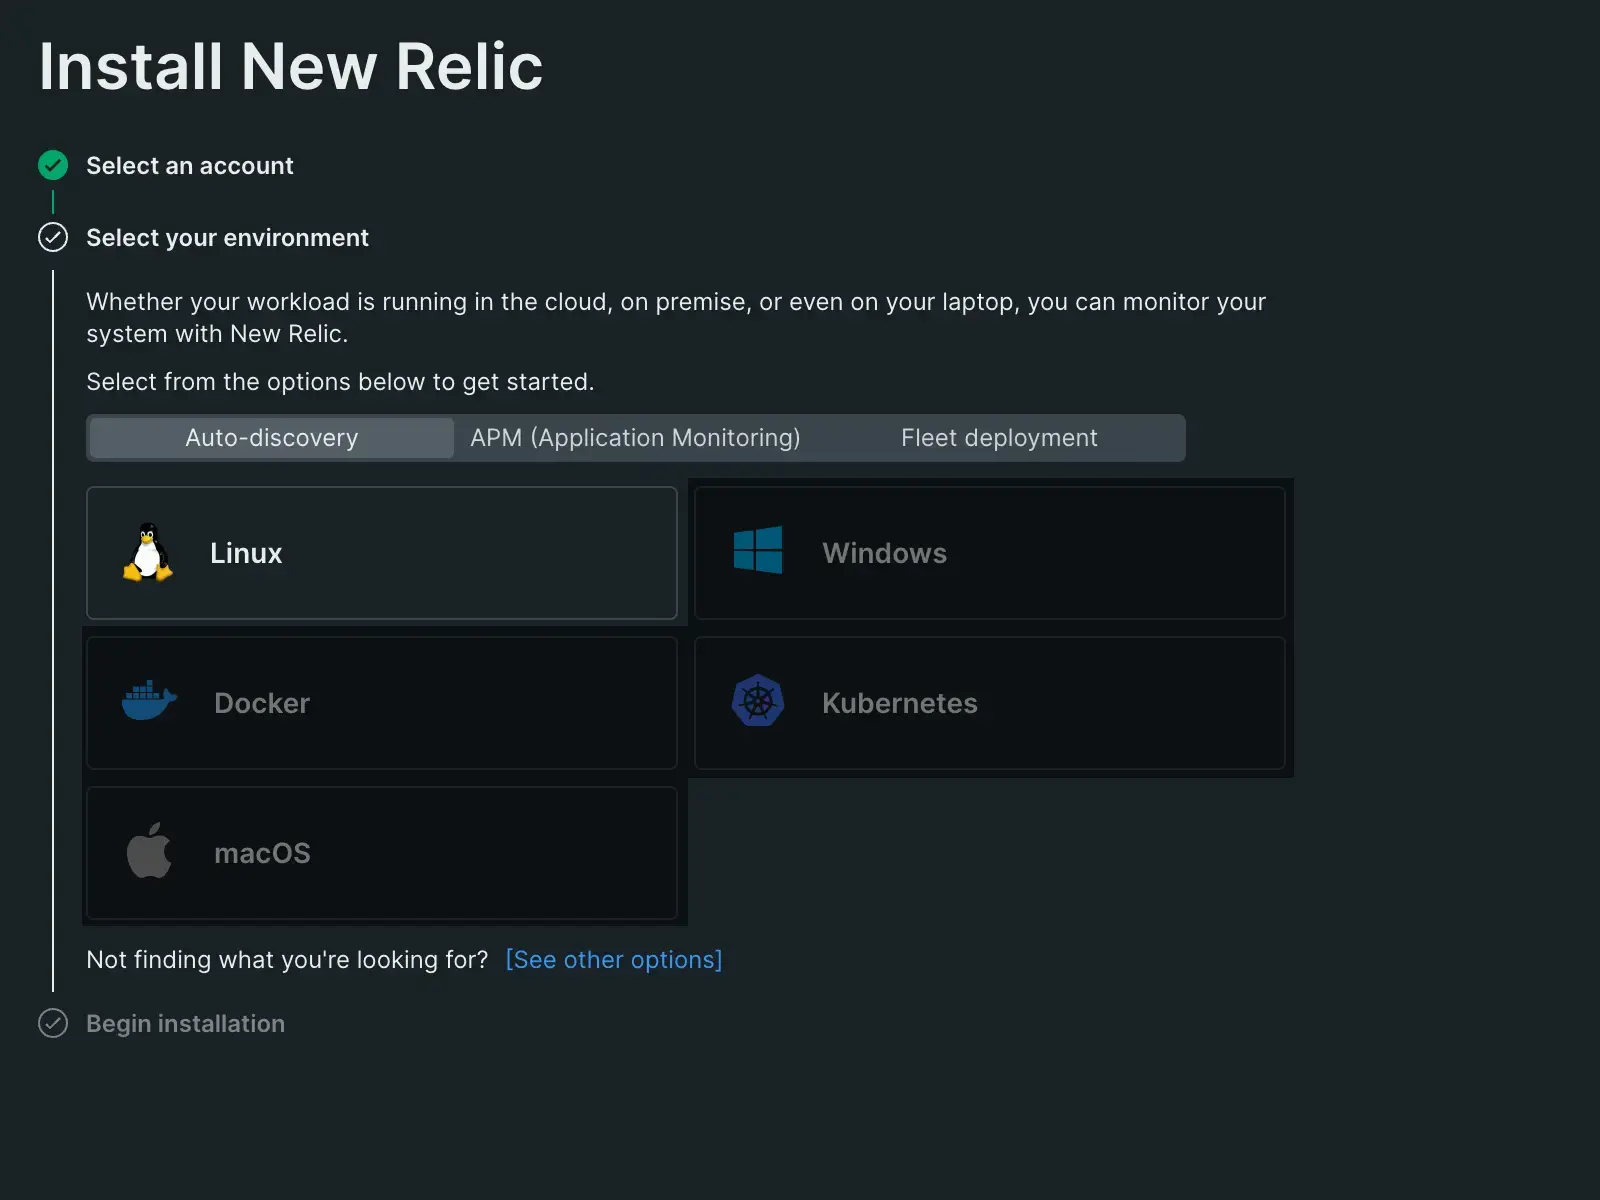Click the Begin installation step circle icon
The width and height of the screenshot is (1600, 1200).
point(53,1023)
